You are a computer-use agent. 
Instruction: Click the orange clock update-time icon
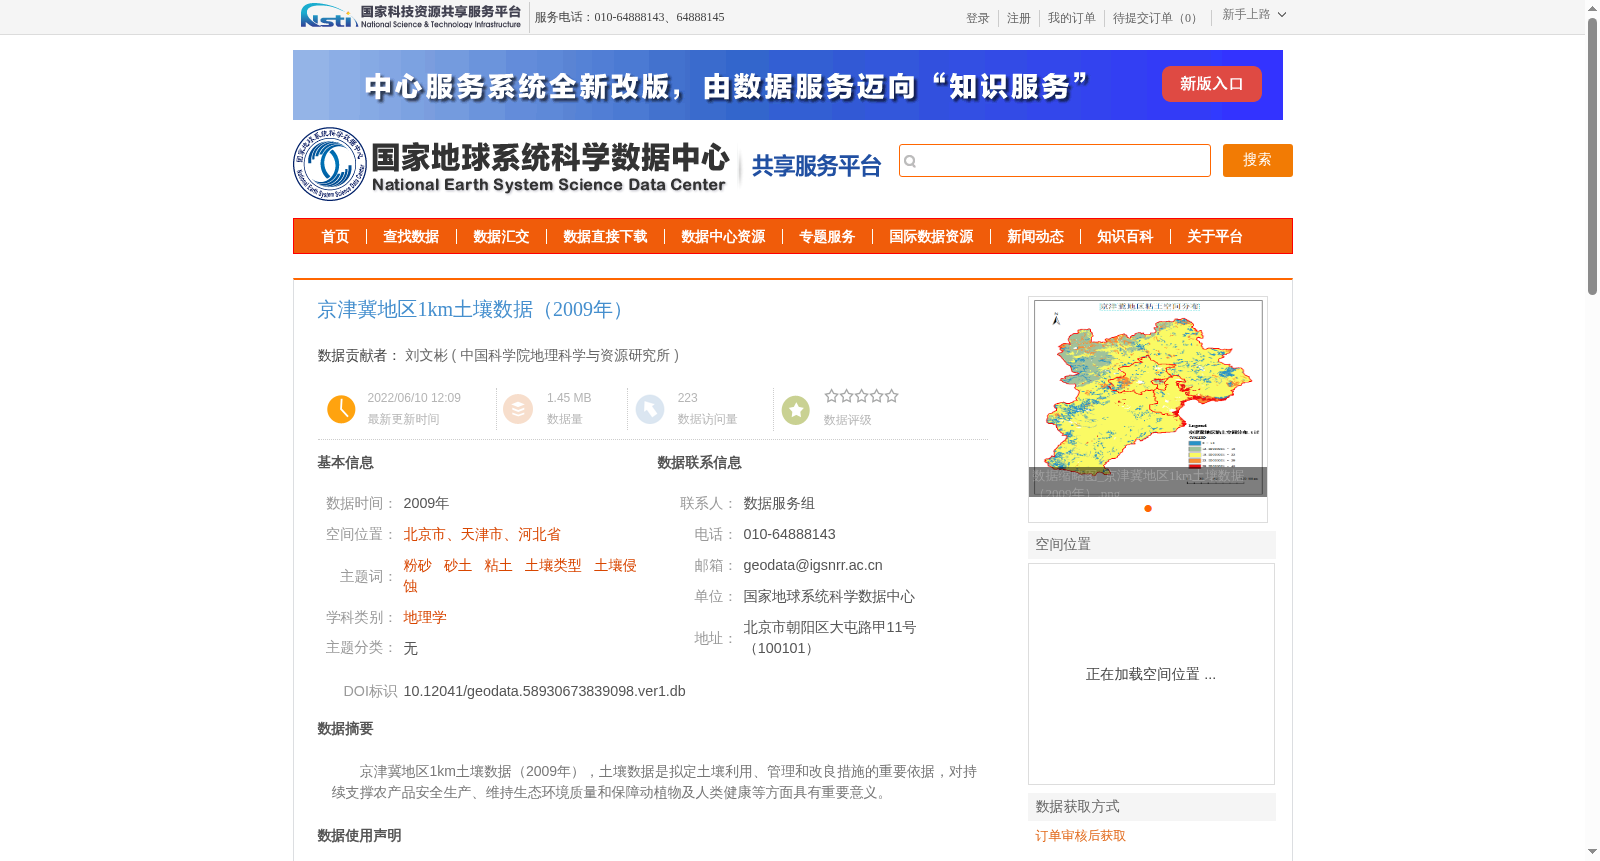pos(341,409)
